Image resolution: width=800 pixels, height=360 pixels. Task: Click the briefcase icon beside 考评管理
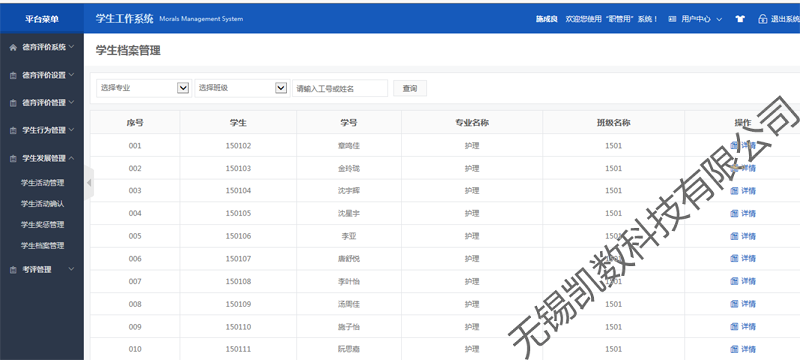13,270
